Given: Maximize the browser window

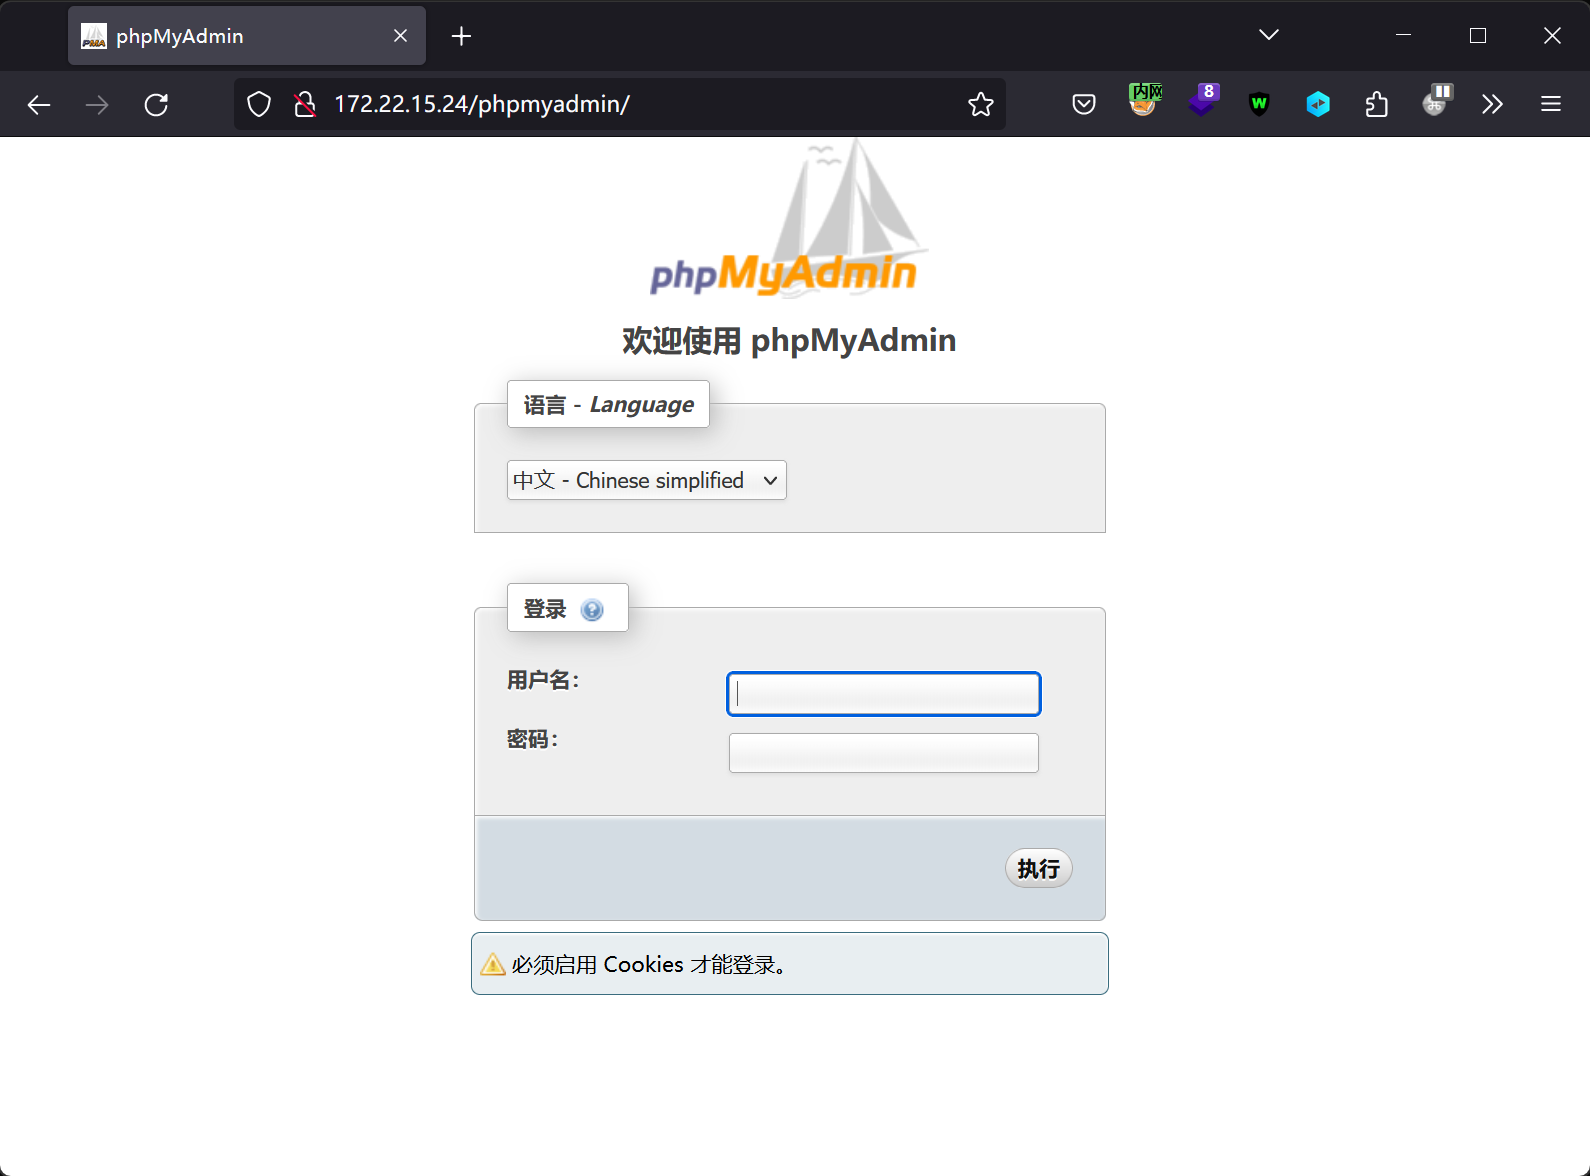Looking at the screenshot, I should 1478,35.
